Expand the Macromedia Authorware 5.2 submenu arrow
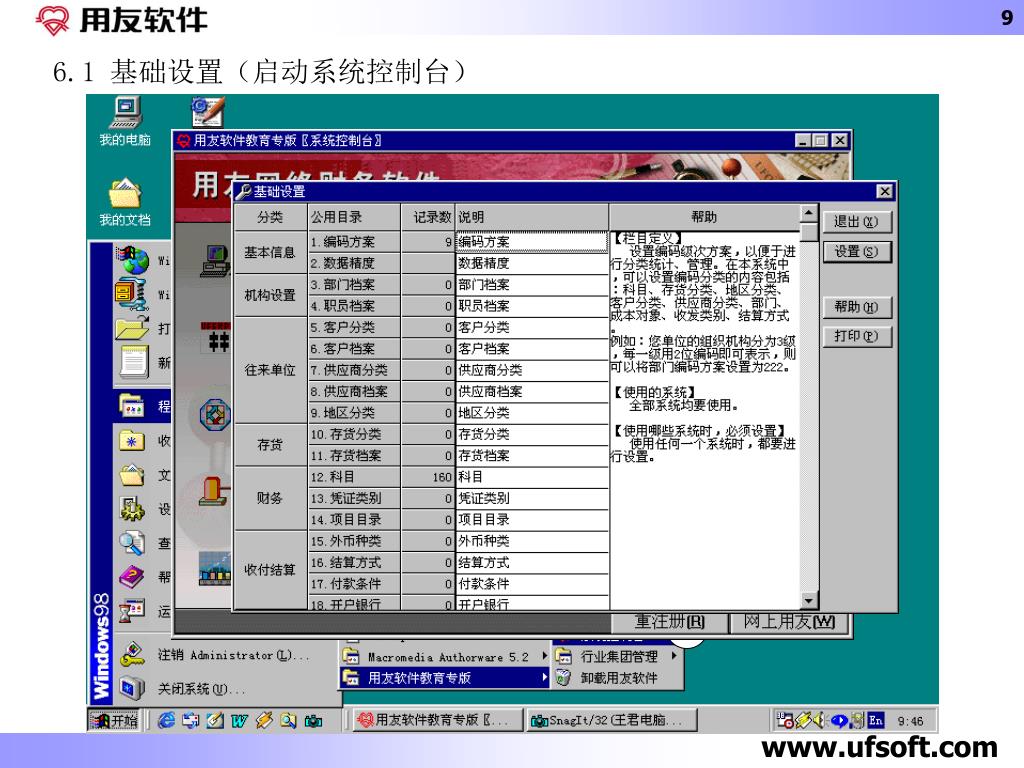Image resolution: width=1024 pixels, height=768 pixels. (544, 656)
